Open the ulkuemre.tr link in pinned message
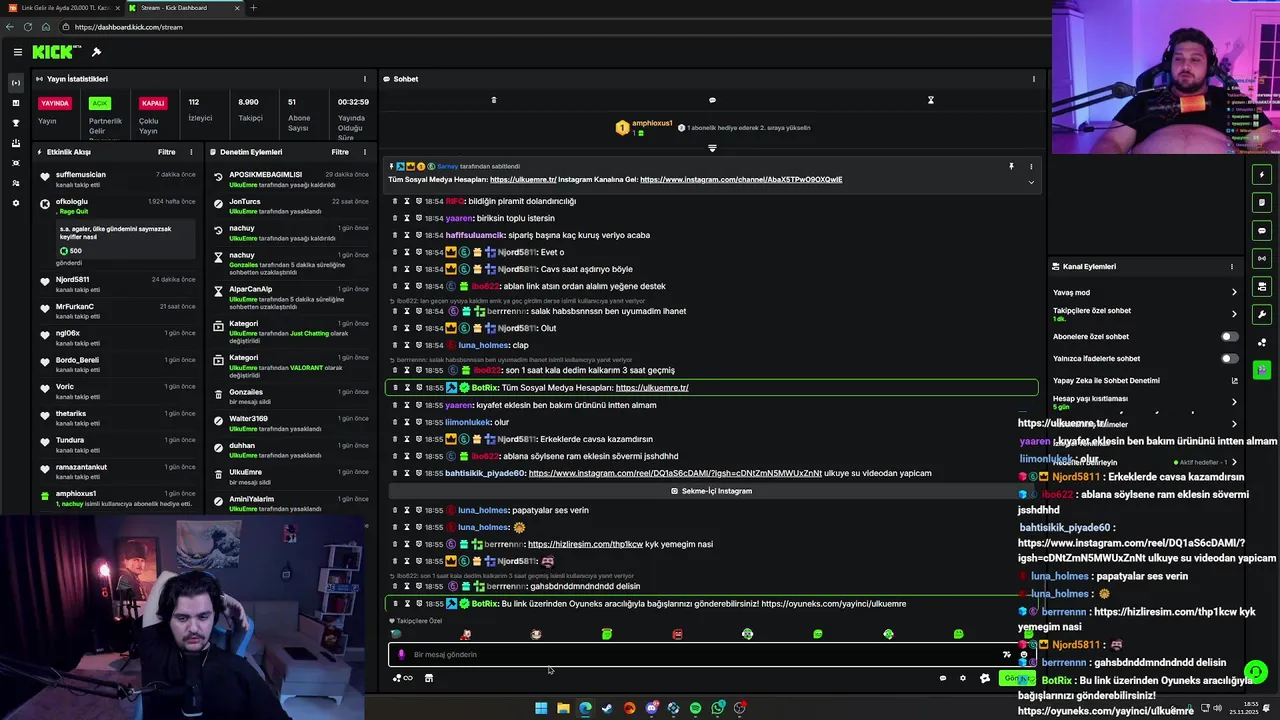1280x720 pixels. tap(523, 180)
